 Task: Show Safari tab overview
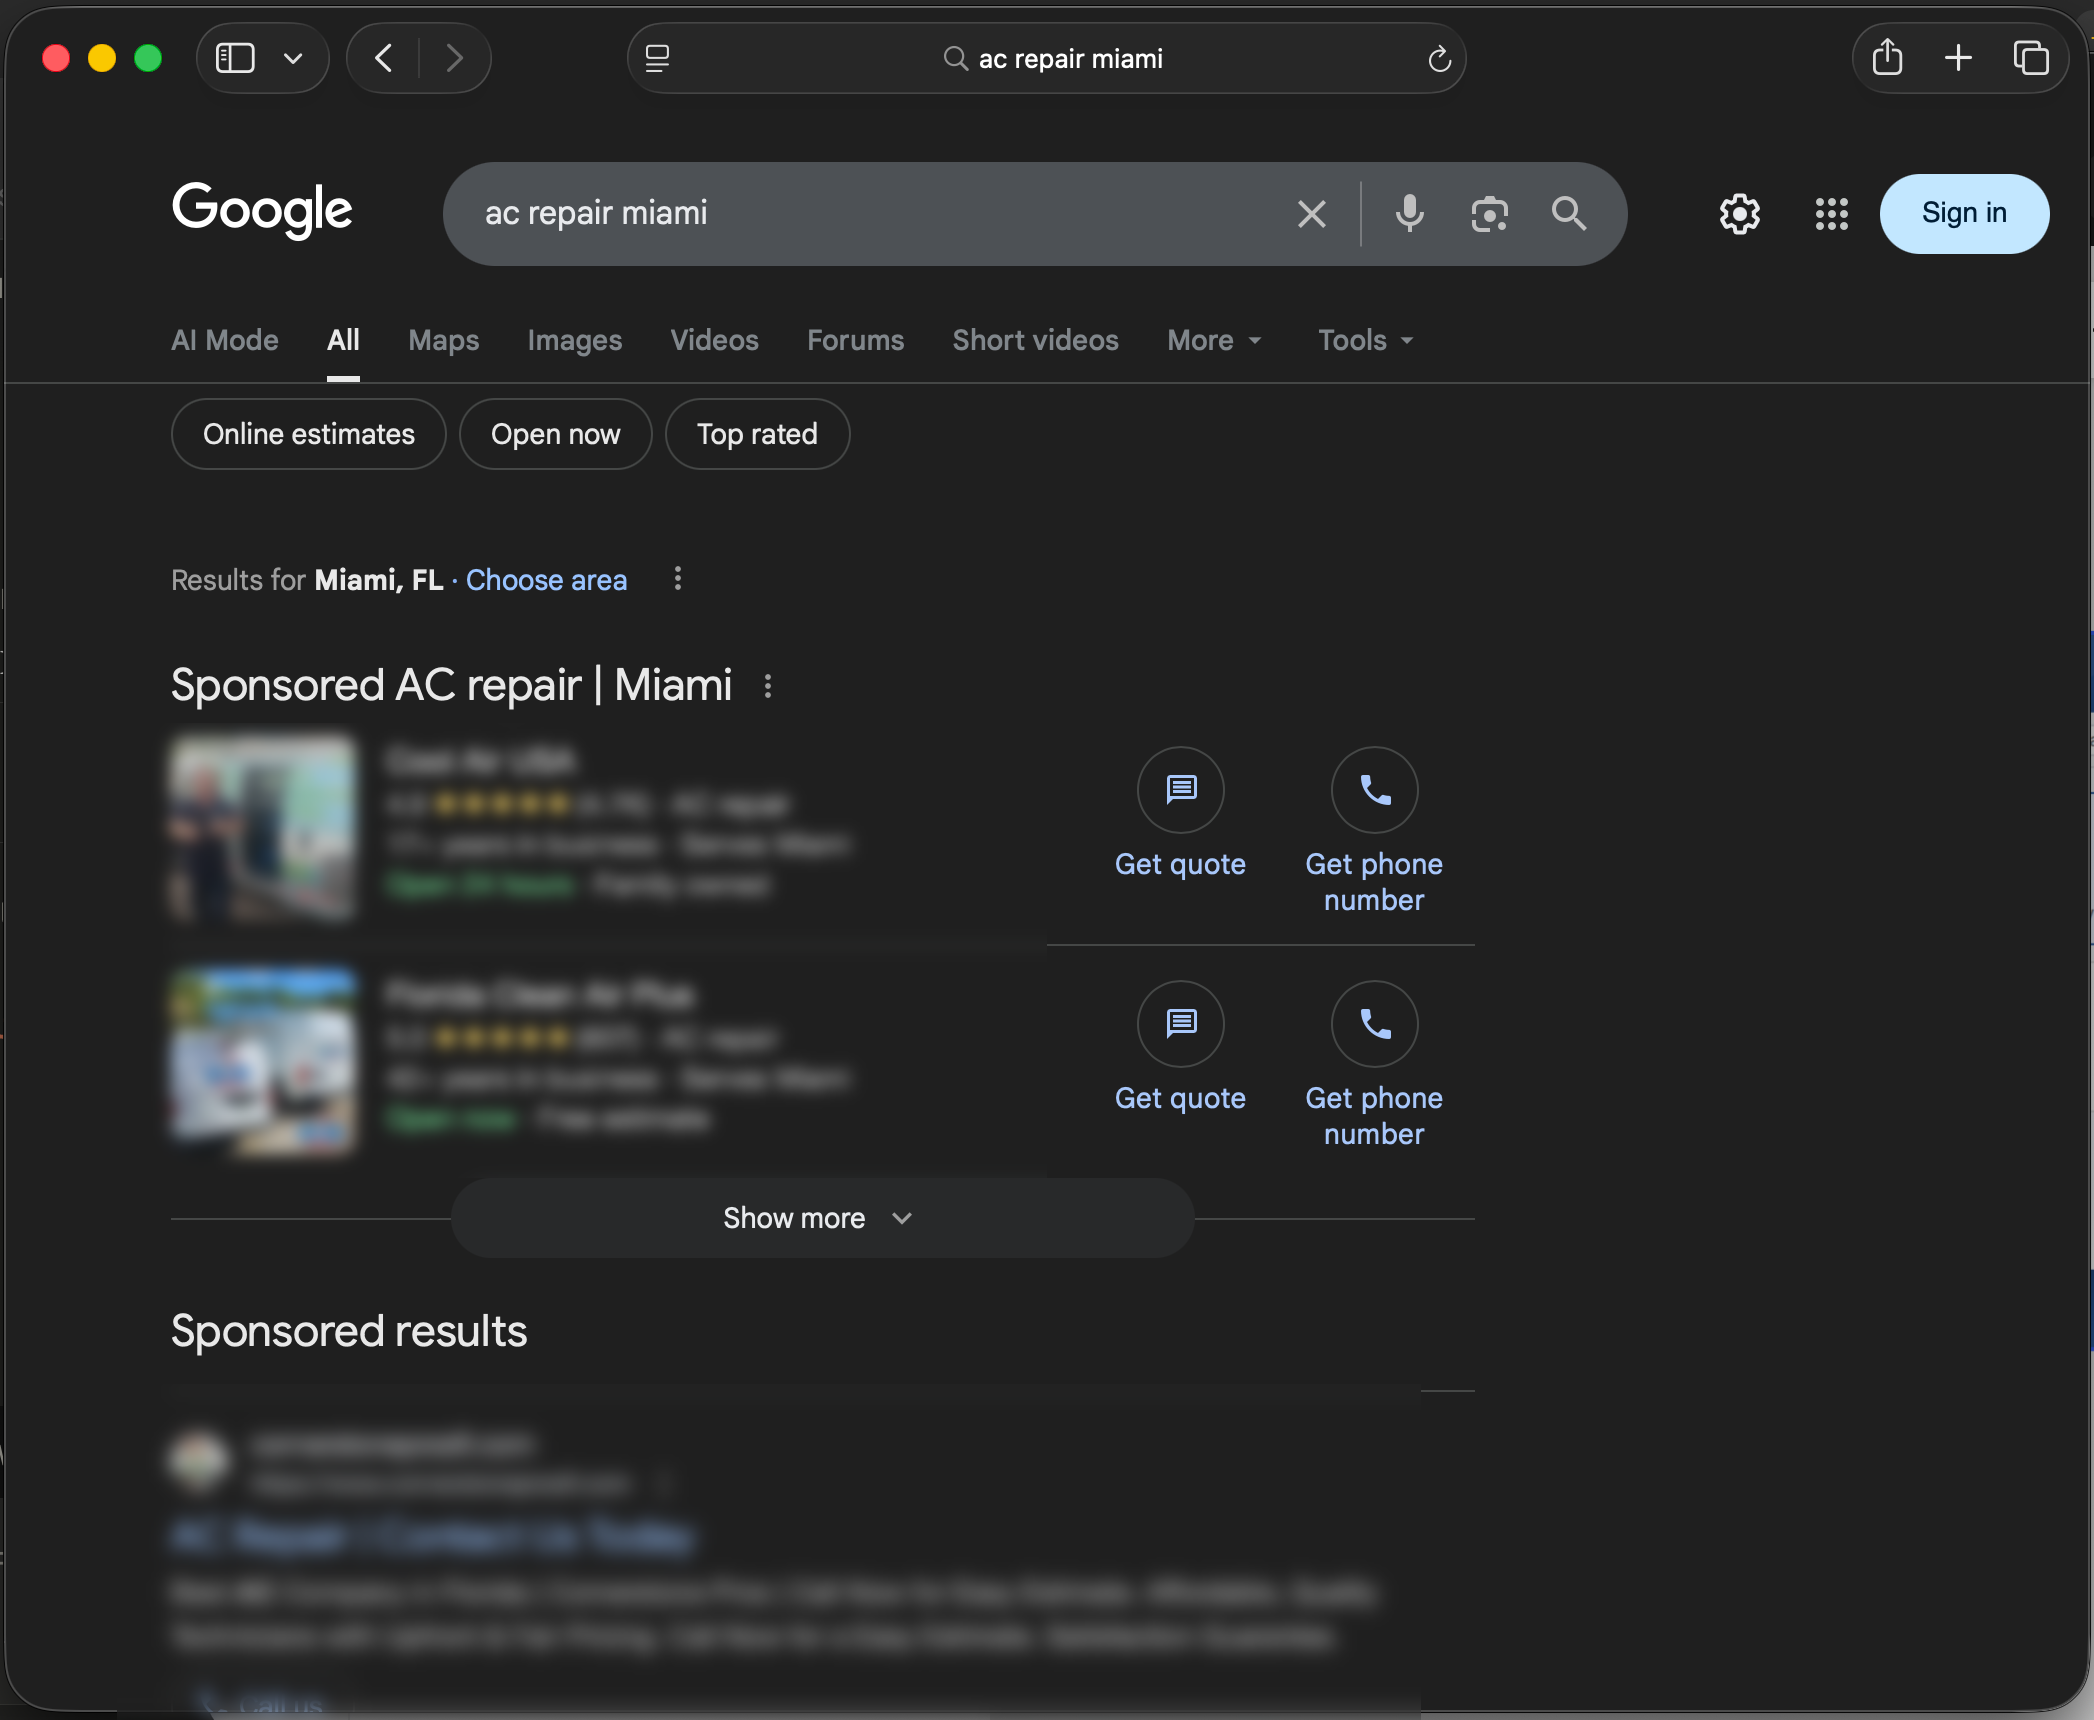click(2030, 58)
